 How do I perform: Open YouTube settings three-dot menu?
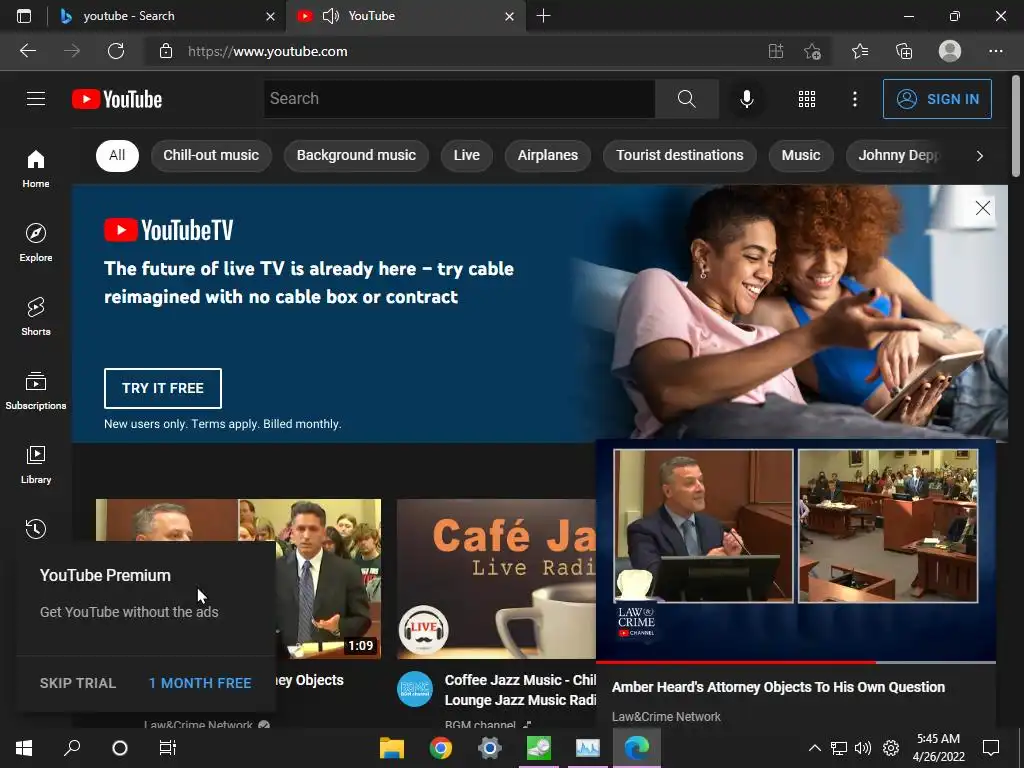point(854,99)
